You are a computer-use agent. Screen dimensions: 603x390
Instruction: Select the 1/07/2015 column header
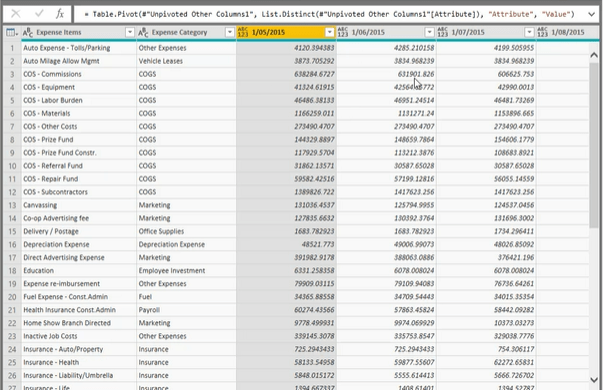(x=486, y=33)
